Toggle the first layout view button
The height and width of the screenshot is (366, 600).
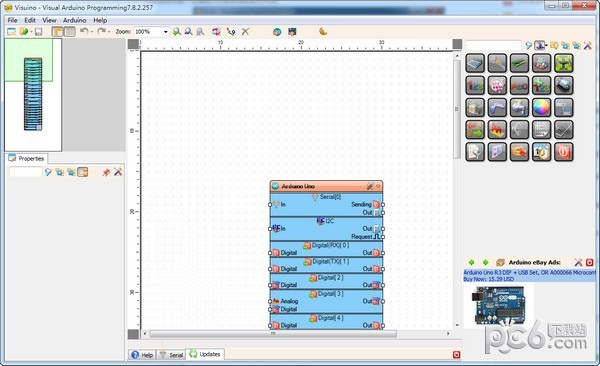tap(57, 32)
